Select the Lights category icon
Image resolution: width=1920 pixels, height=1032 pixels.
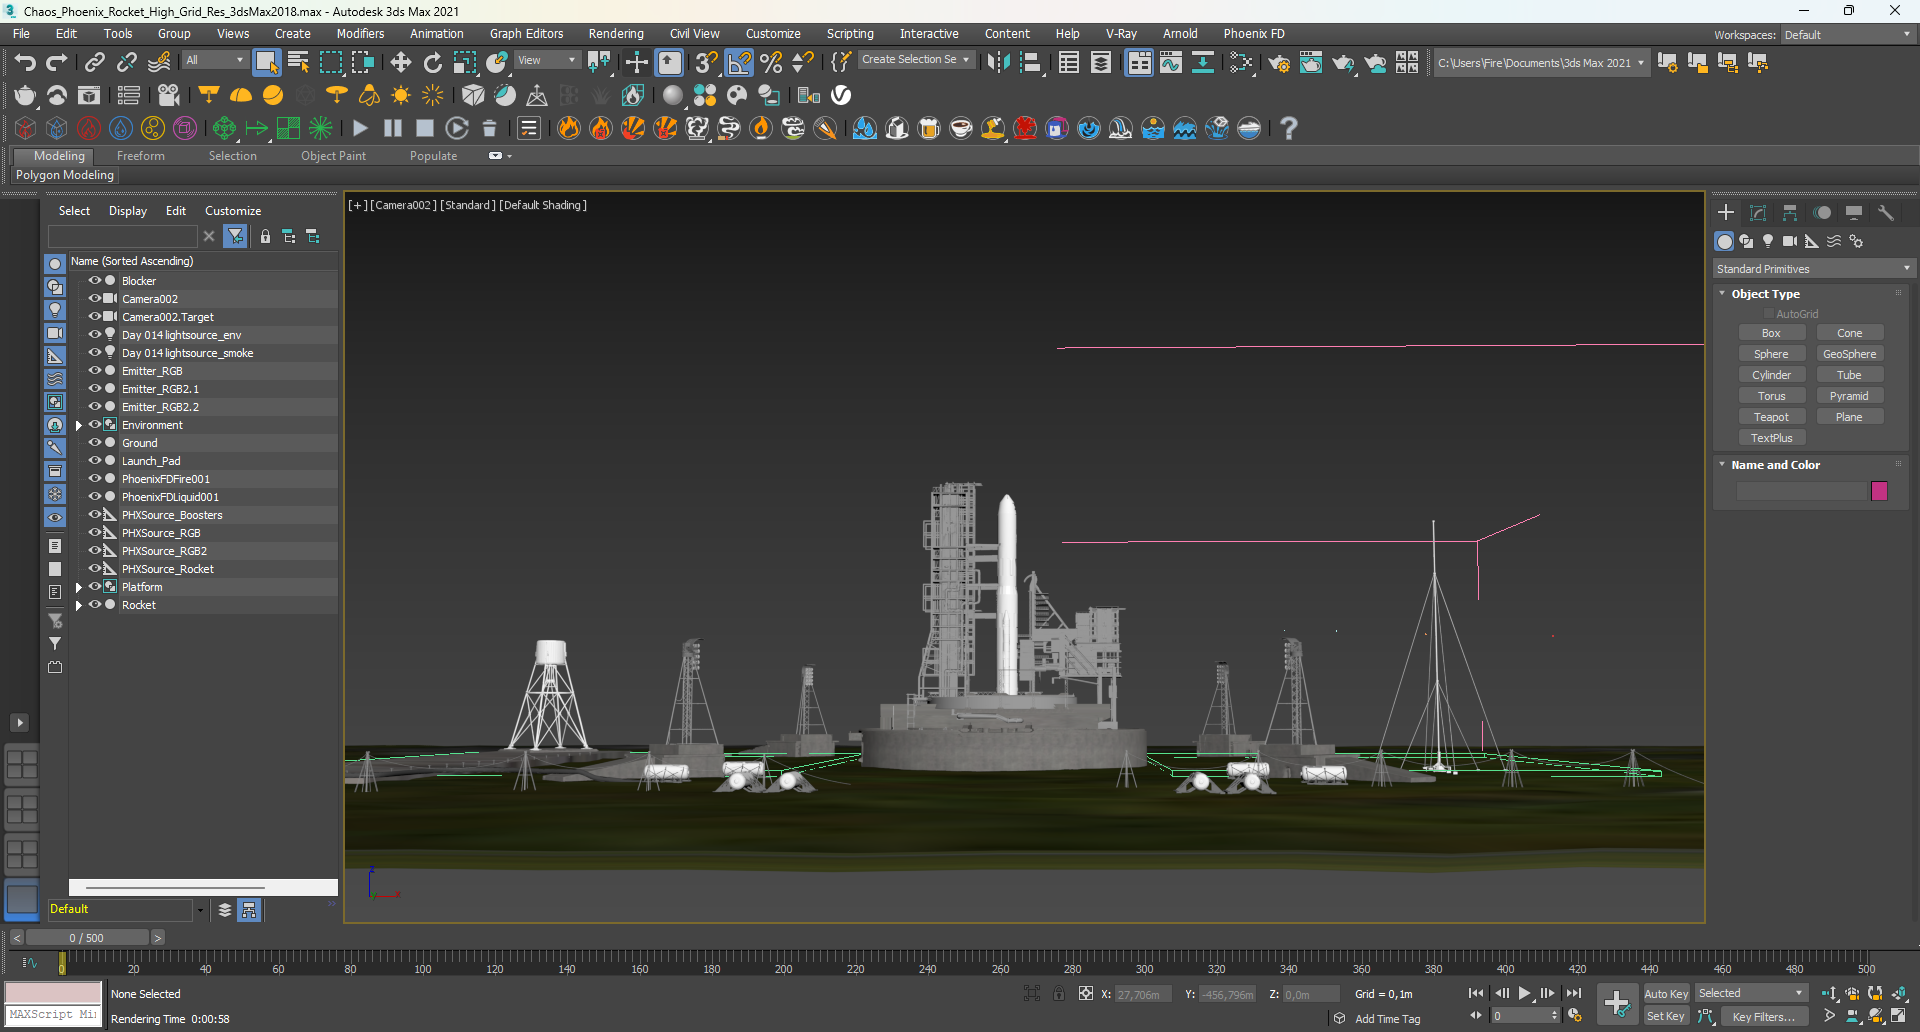1768,241
